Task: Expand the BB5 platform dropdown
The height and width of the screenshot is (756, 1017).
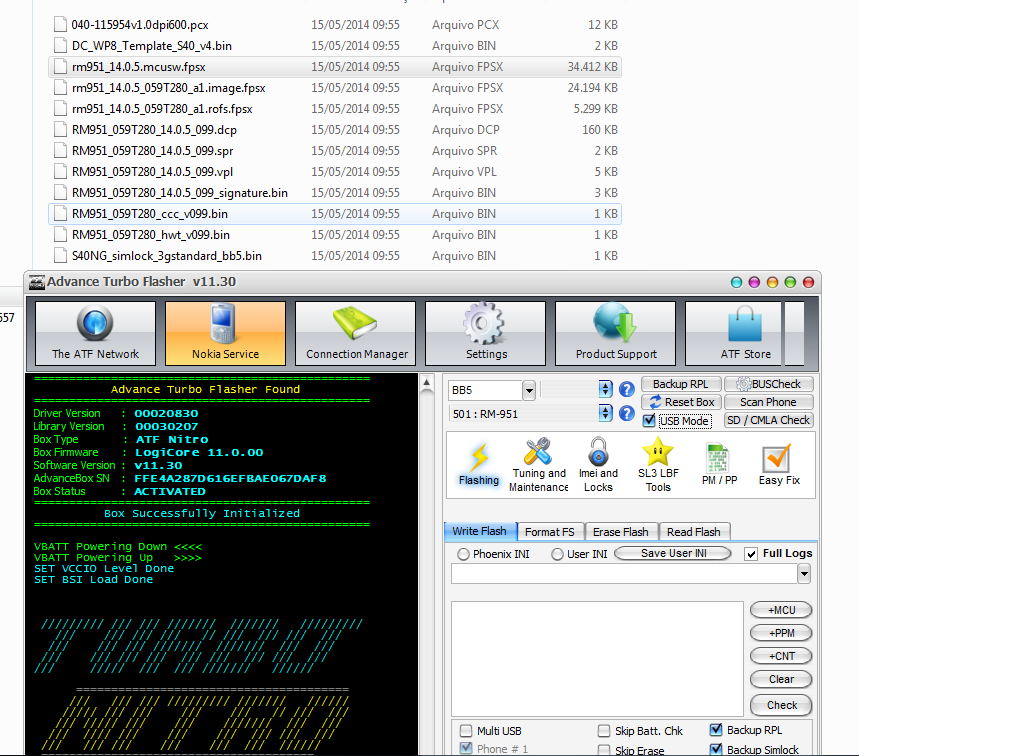Action: coord(529,390)
